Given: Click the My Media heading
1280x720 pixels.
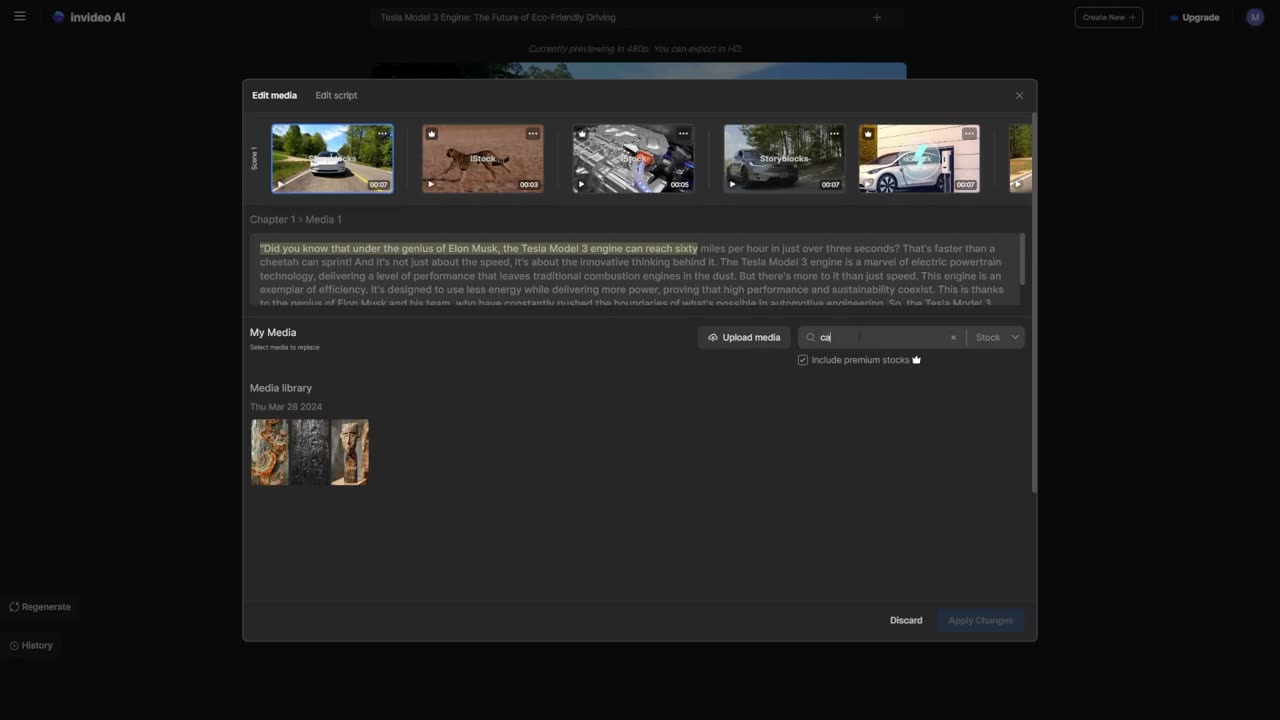Looking at the screenshot, I should 273,332.
